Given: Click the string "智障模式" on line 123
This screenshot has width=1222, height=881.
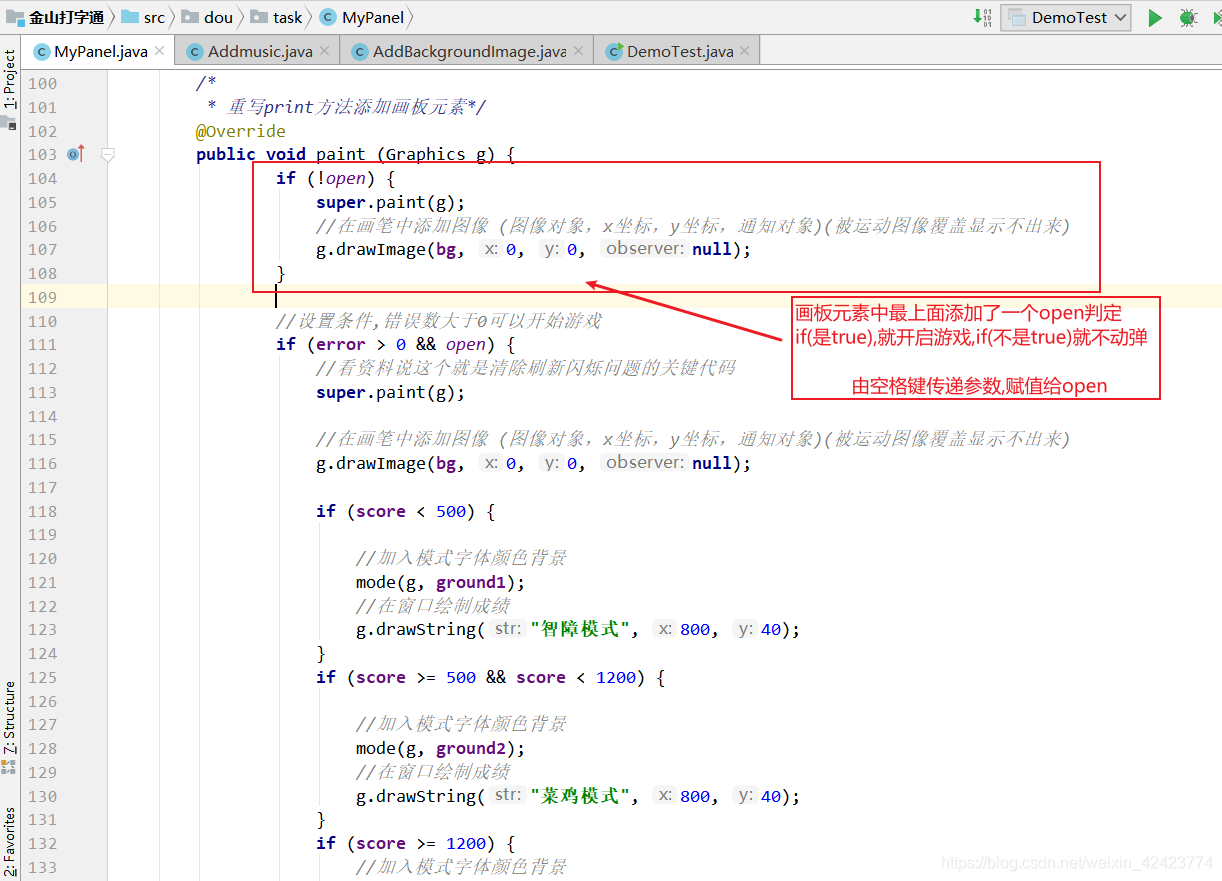Looking at the screenshot, I should click(581, 630).
